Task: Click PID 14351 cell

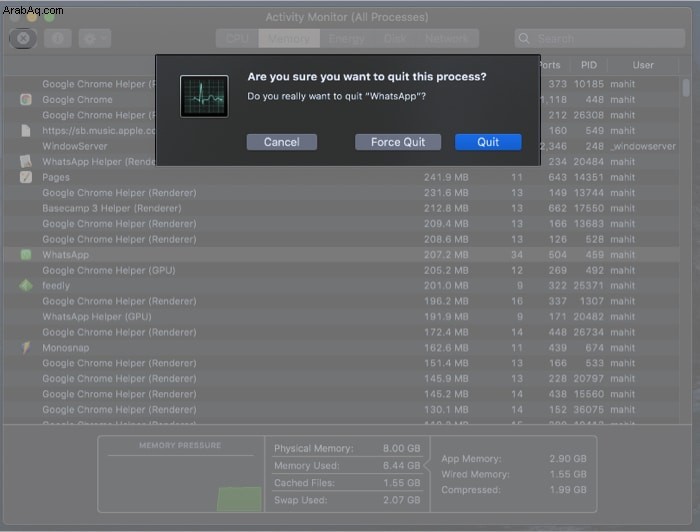Action: click(588, 177)
